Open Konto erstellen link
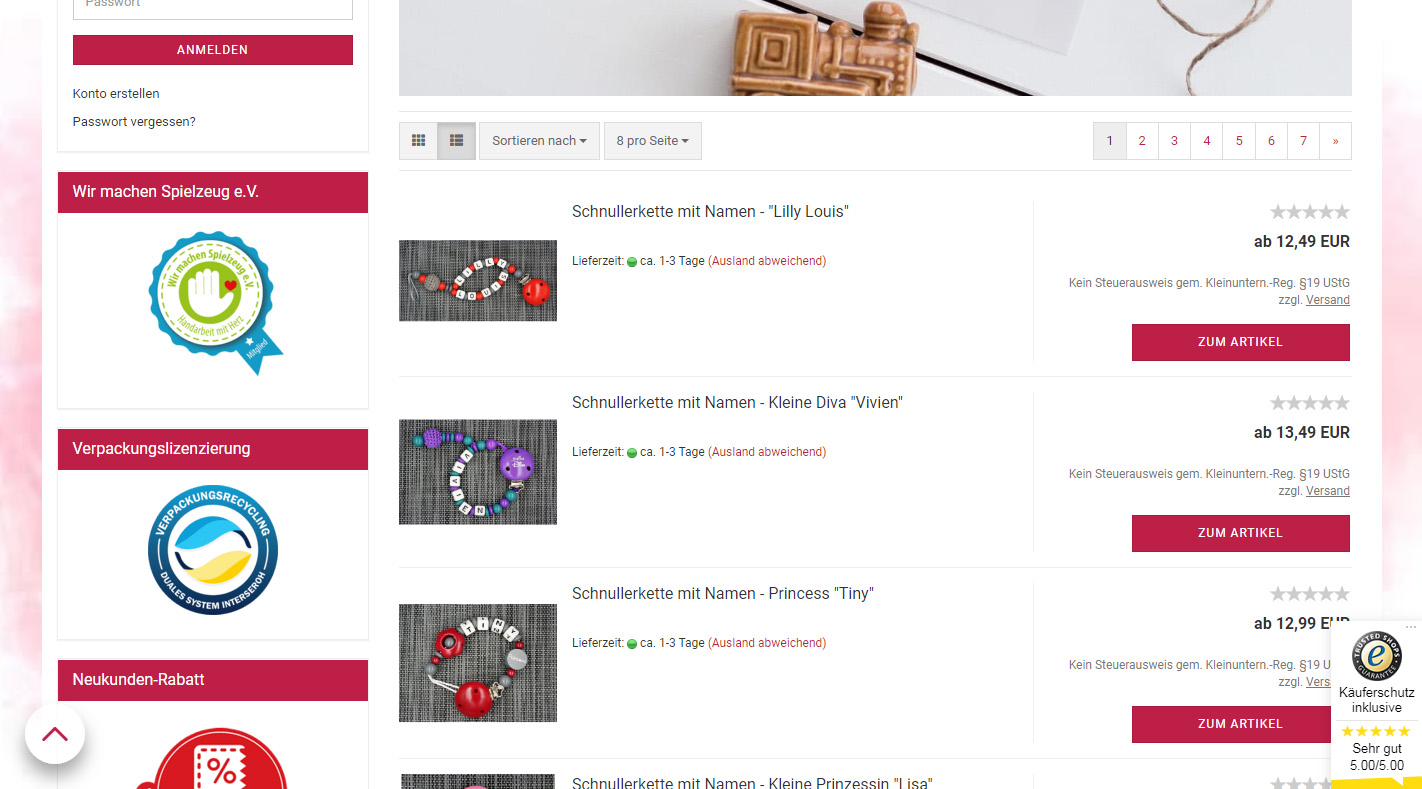Screen dimensions: 1422x789 click(x=116, y=94)
